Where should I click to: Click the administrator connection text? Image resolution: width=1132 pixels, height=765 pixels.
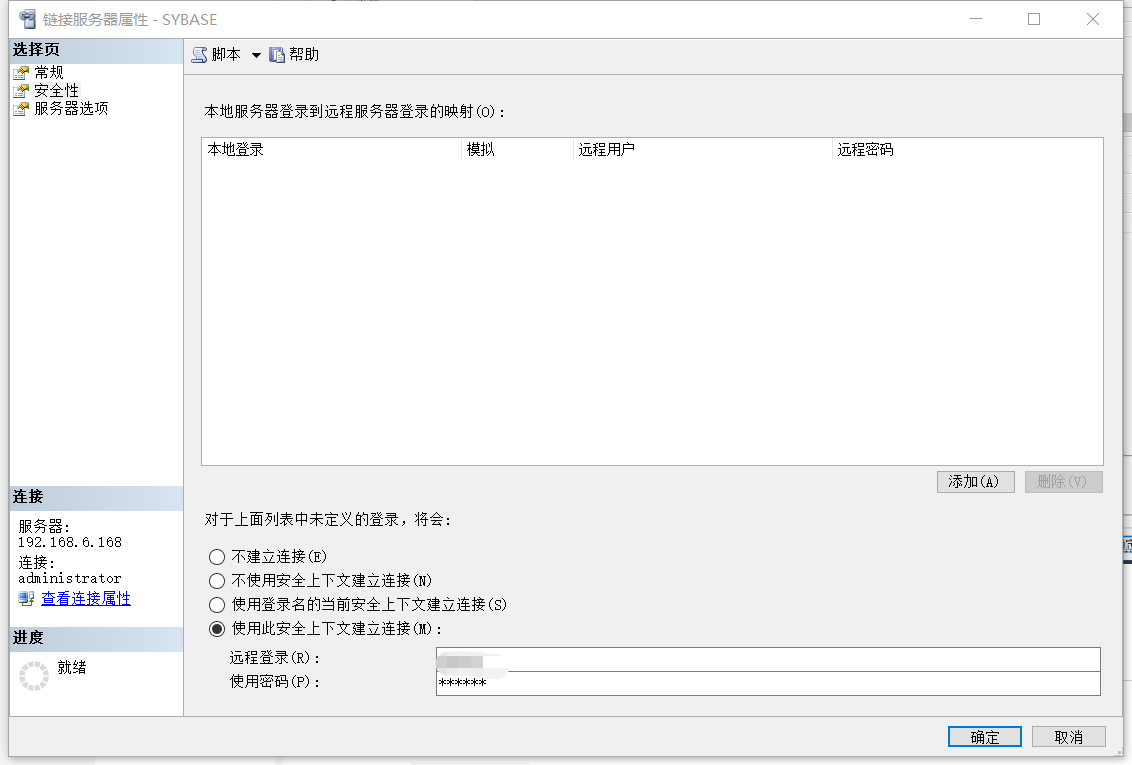[x=69, y=578]
